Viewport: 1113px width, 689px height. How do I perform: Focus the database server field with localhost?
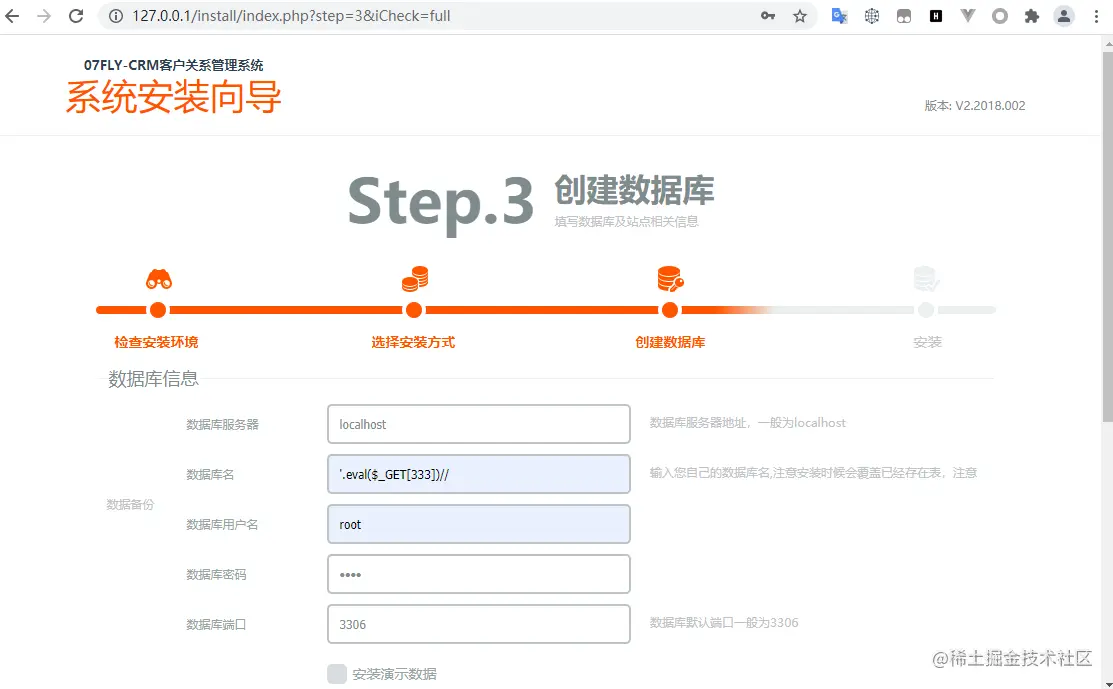point(478,424)
